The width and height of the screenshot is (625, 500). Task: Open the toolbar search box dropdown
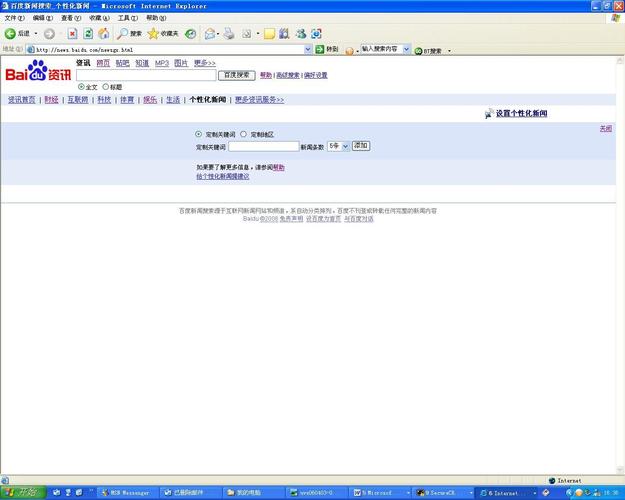coord(406,49)
